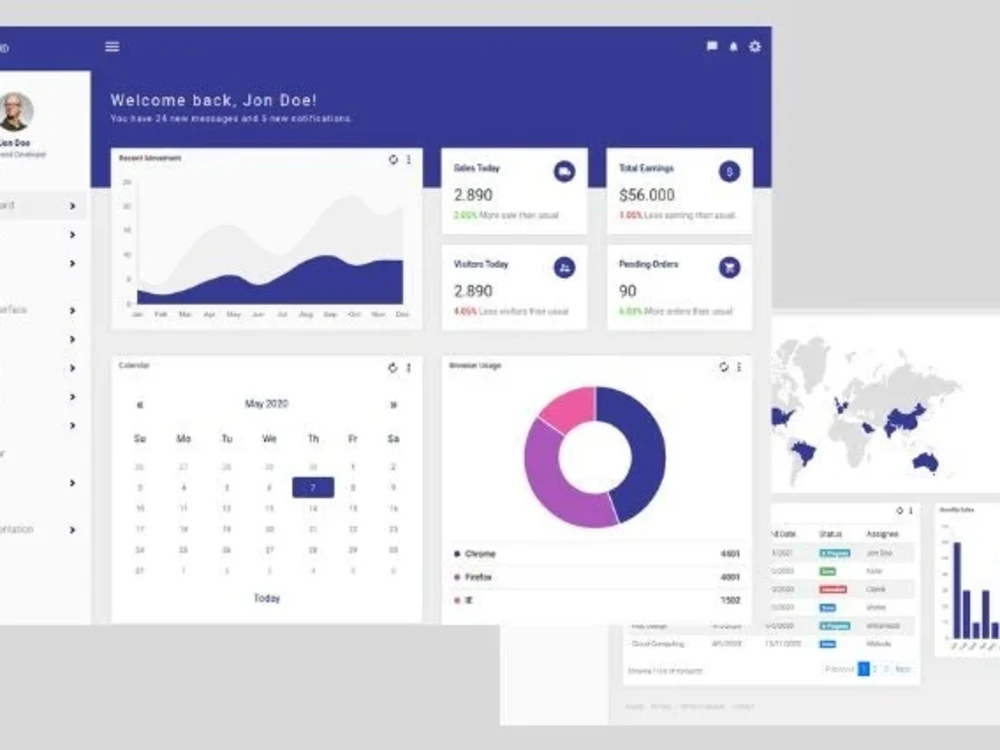Click the IE row in Browser Usage legend
This screenshot has height=750, width=1000.
(596, 600)
